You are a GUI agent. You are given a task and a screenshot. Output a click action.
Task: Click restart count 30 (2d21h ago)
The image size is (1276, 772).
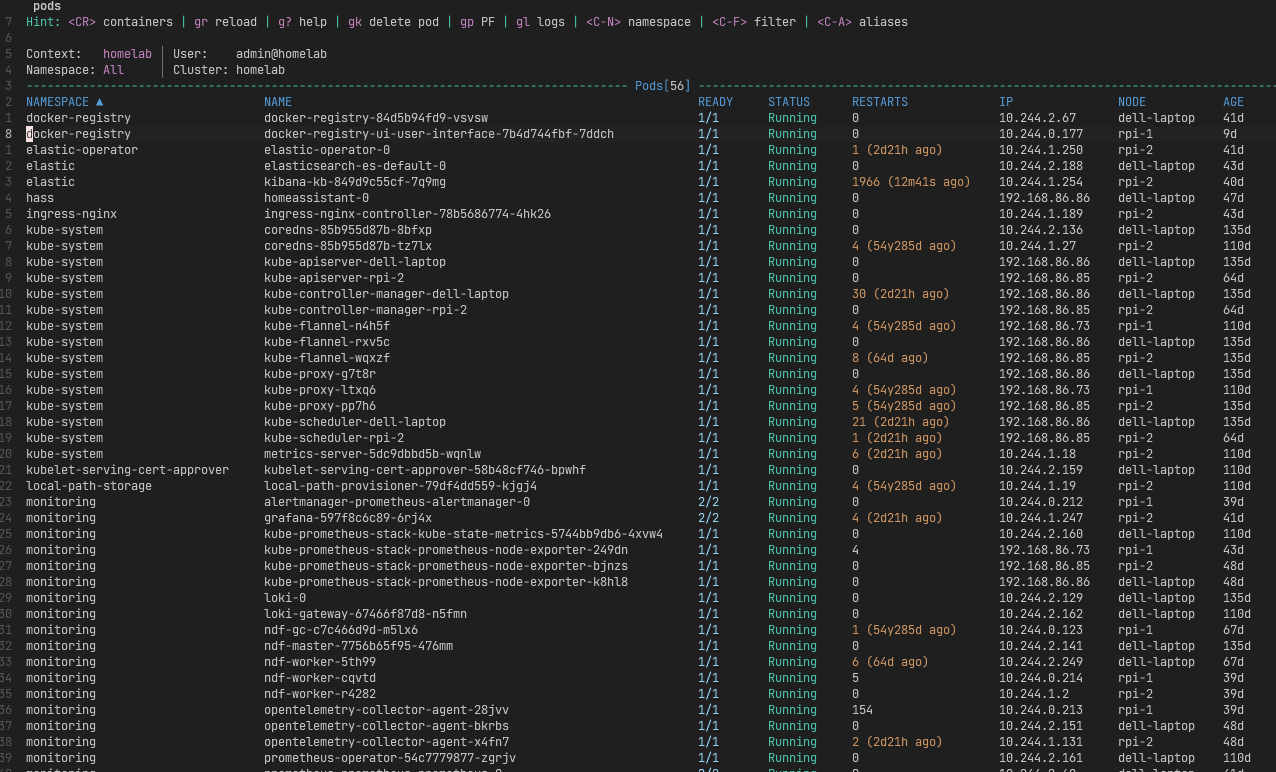coord(901,294)
